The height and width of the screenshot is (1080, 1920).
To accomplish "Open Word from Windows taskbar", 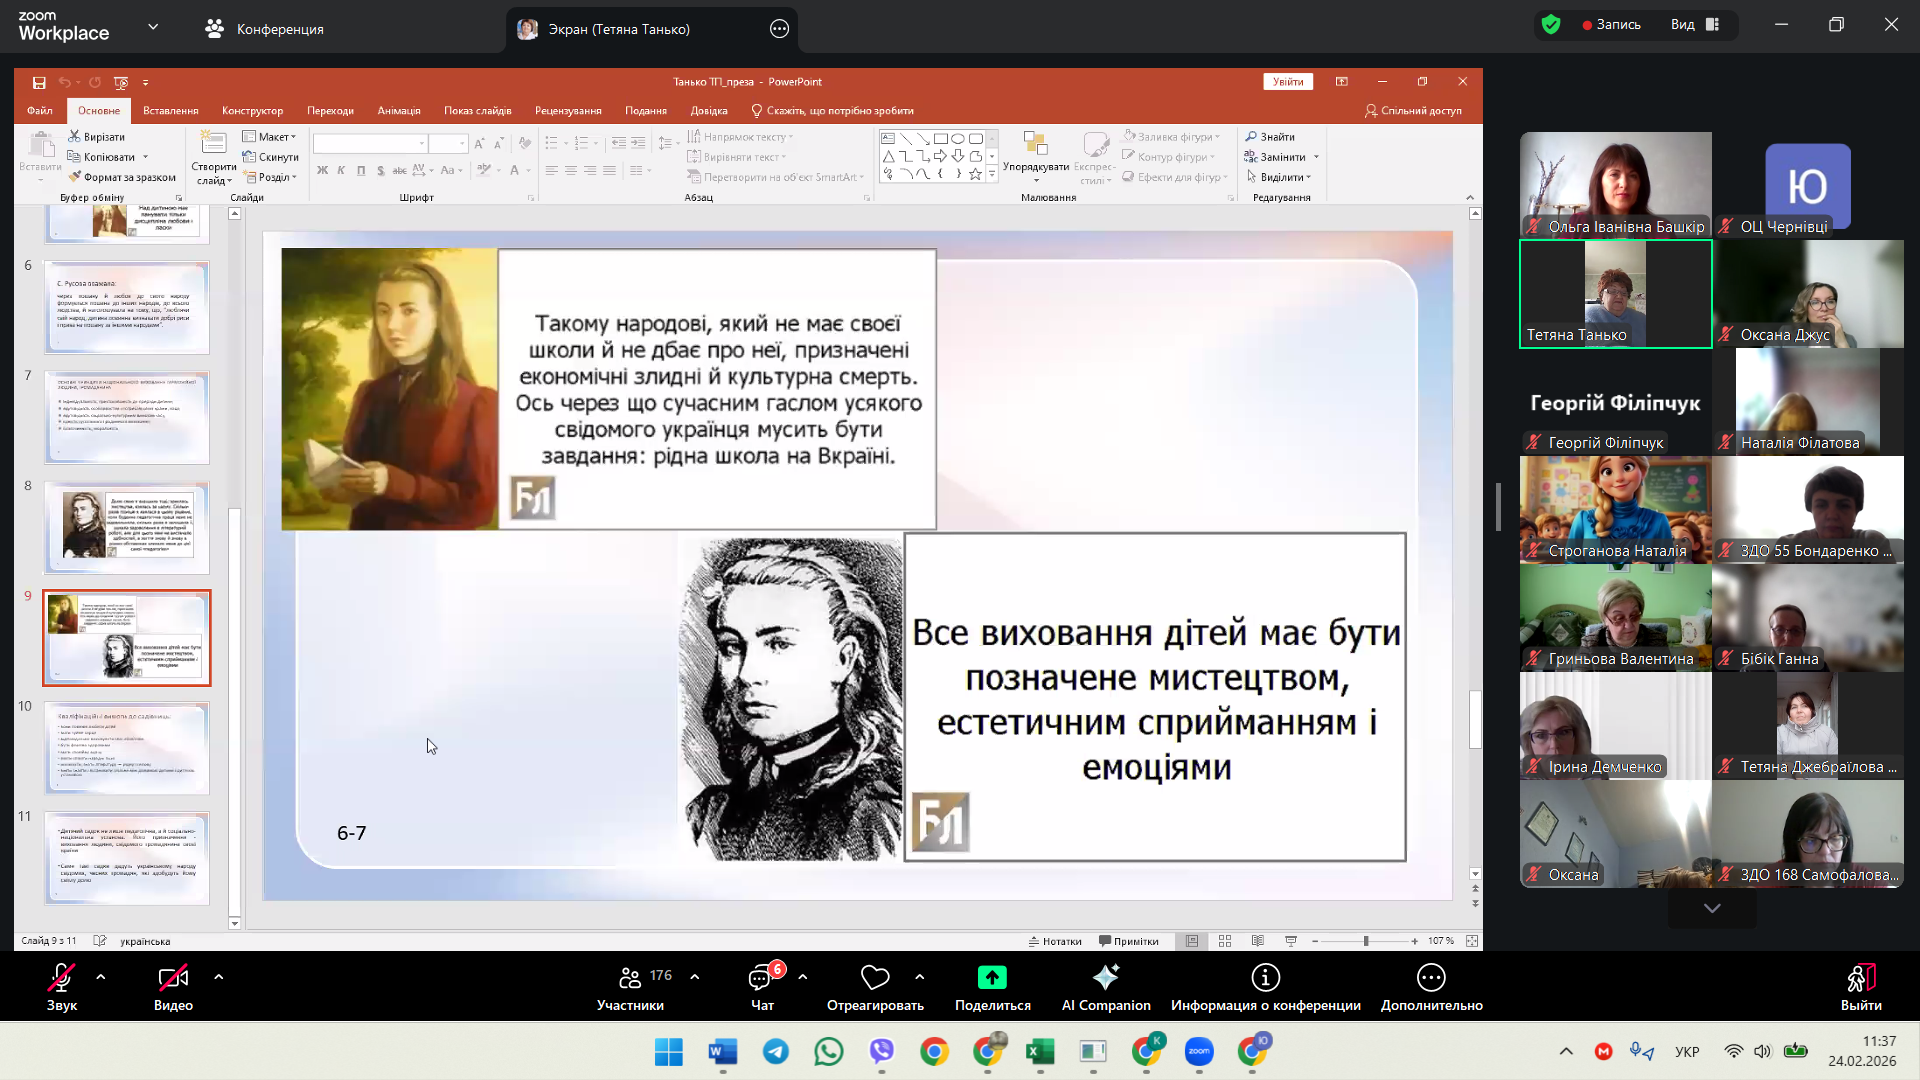I will tap(723, 1051).
